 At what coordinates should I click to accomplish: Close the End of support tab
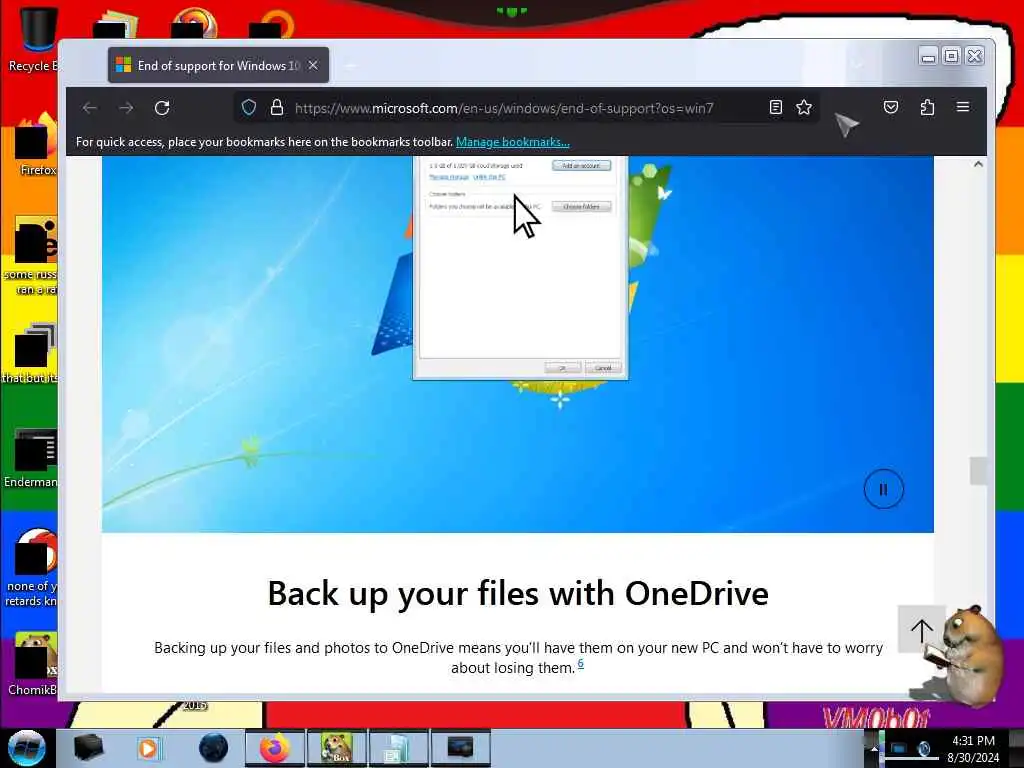pyautogui.click(x=313, y=65)
